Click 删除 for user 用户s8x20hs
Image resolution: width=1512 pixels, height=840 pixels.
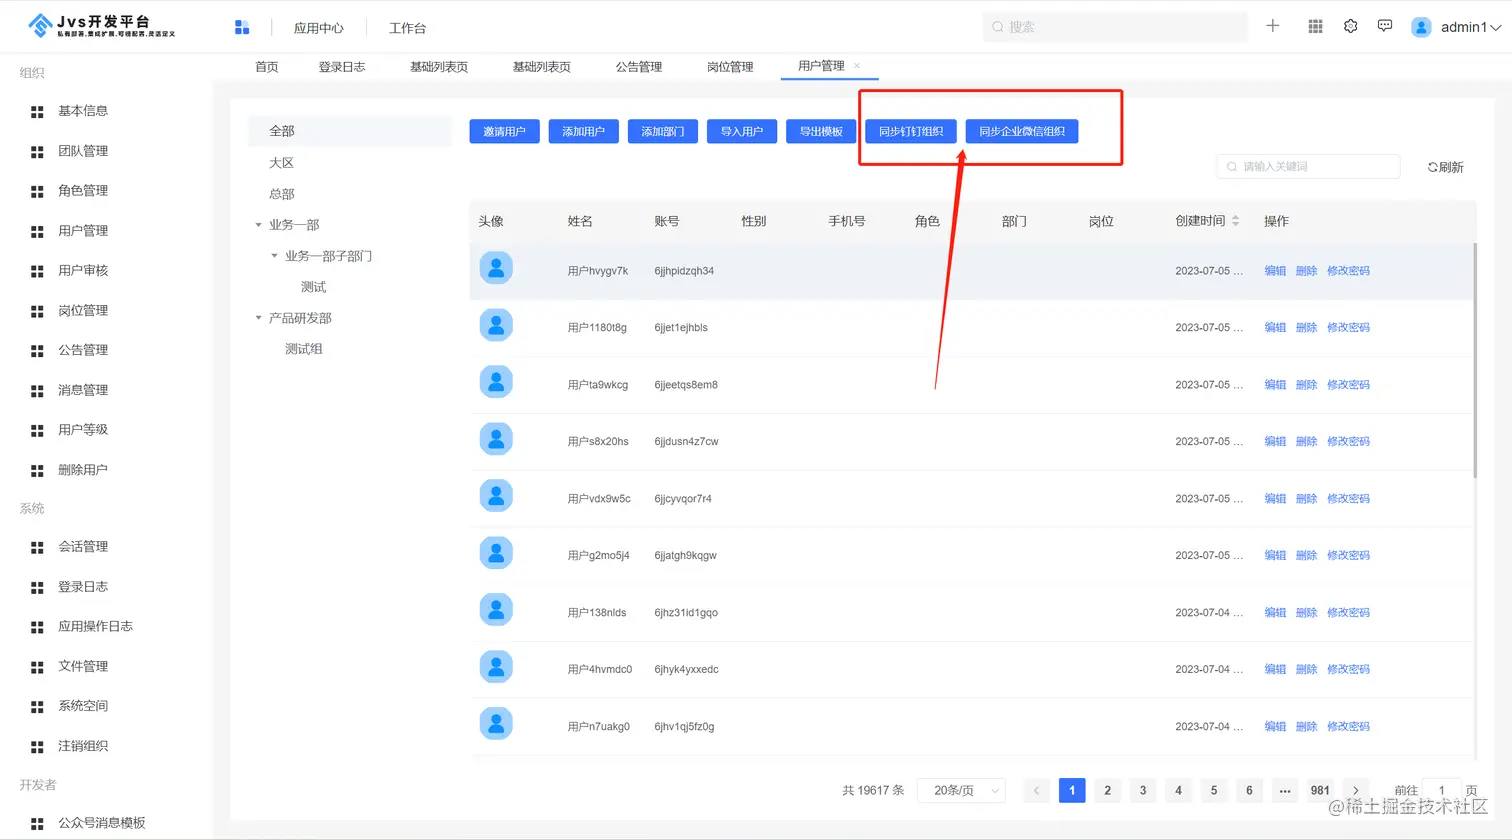pyautogui.click(x=1306, y=441)
